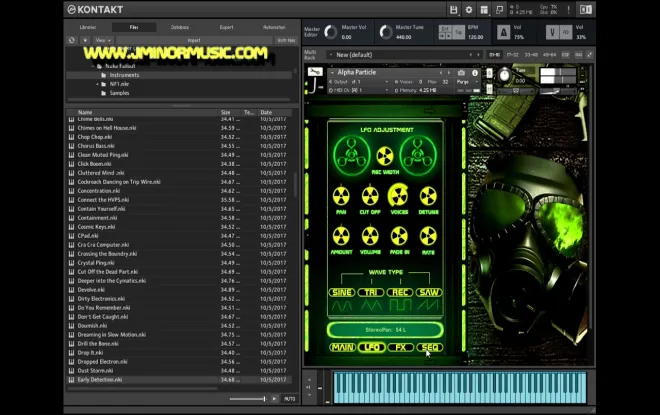This screenshot has width=660, height=415.
Task: Click the Instr Nav button
Action: tap(286, 40)
